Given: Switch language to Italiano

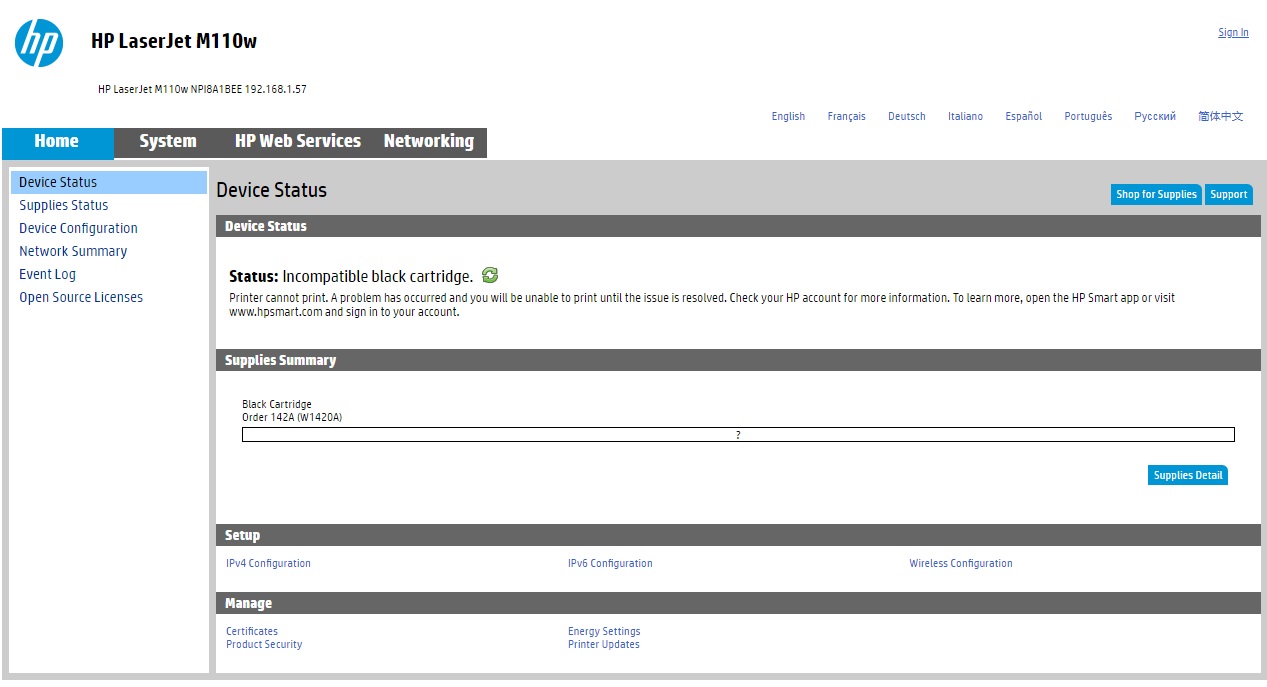Looking at the screenshot, I should point(965,116).
